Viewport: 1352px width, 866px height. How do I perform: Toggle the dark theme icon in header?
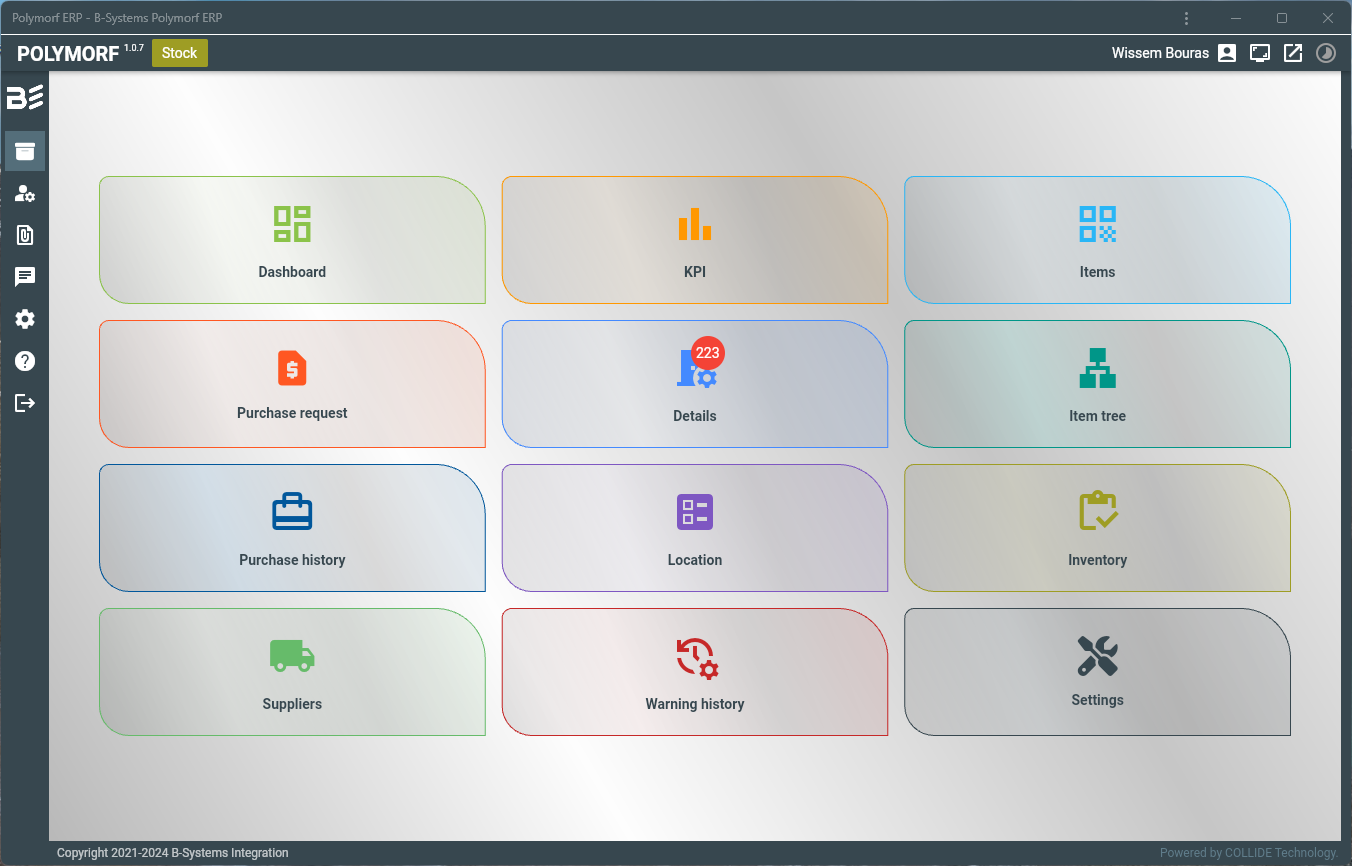pyautogui.click(x=1326, y=53)
